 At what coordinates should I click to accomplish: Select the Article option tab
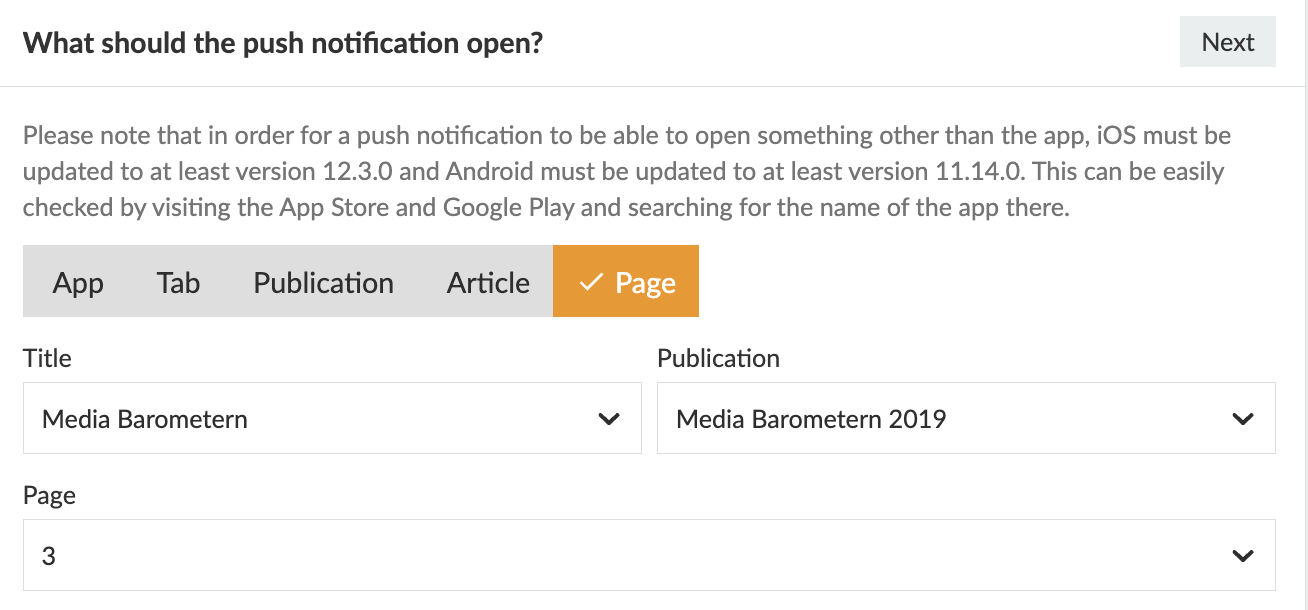488,283
